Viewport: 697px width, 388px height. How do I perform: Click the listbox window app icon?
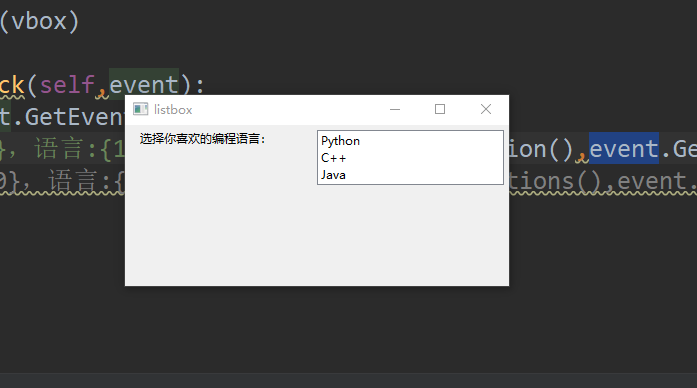[140, 109]
